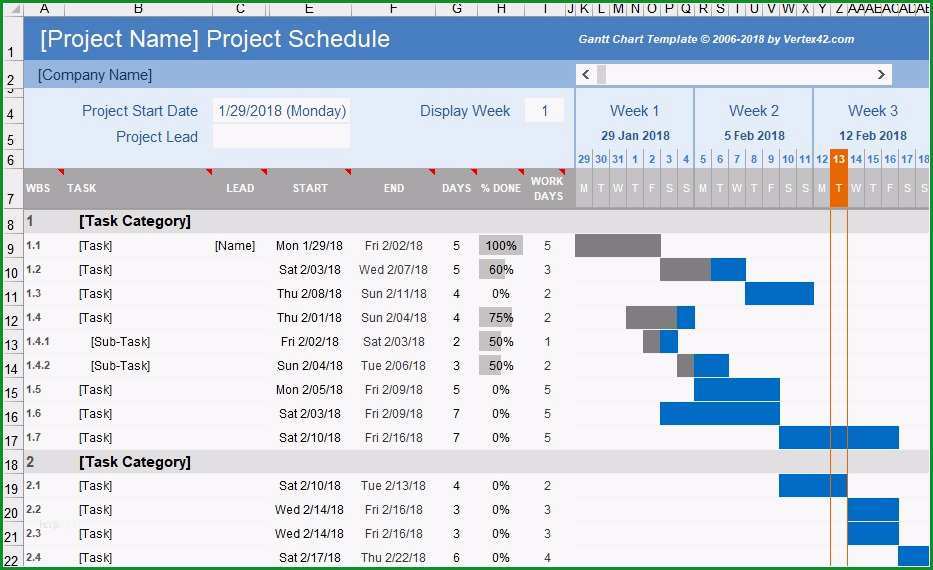Click the Gantt bar for task 1.6
Screen dimensions: 933x570
(x=720, y=414)
